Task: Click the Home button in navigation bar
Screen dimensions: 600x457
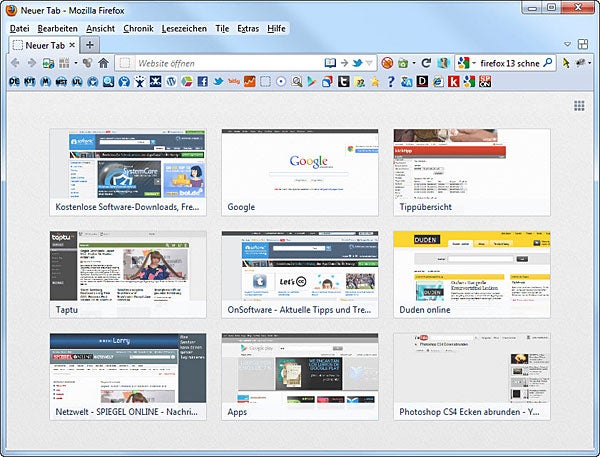Action: coord(103,63)
